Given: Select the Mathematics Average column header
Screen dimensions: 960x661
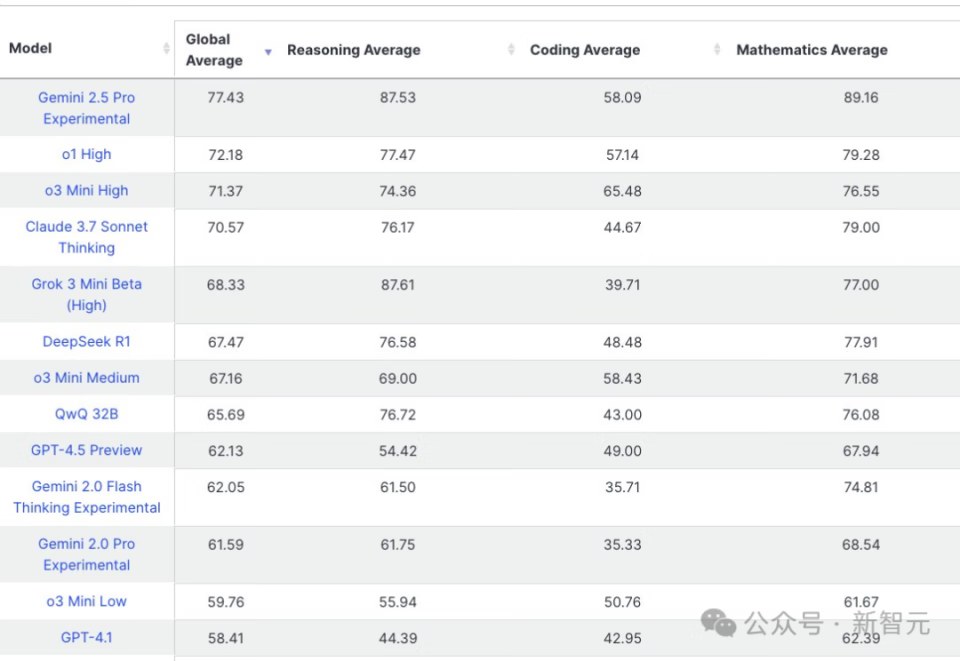Looking at the screenshot, I should (812, 50).
